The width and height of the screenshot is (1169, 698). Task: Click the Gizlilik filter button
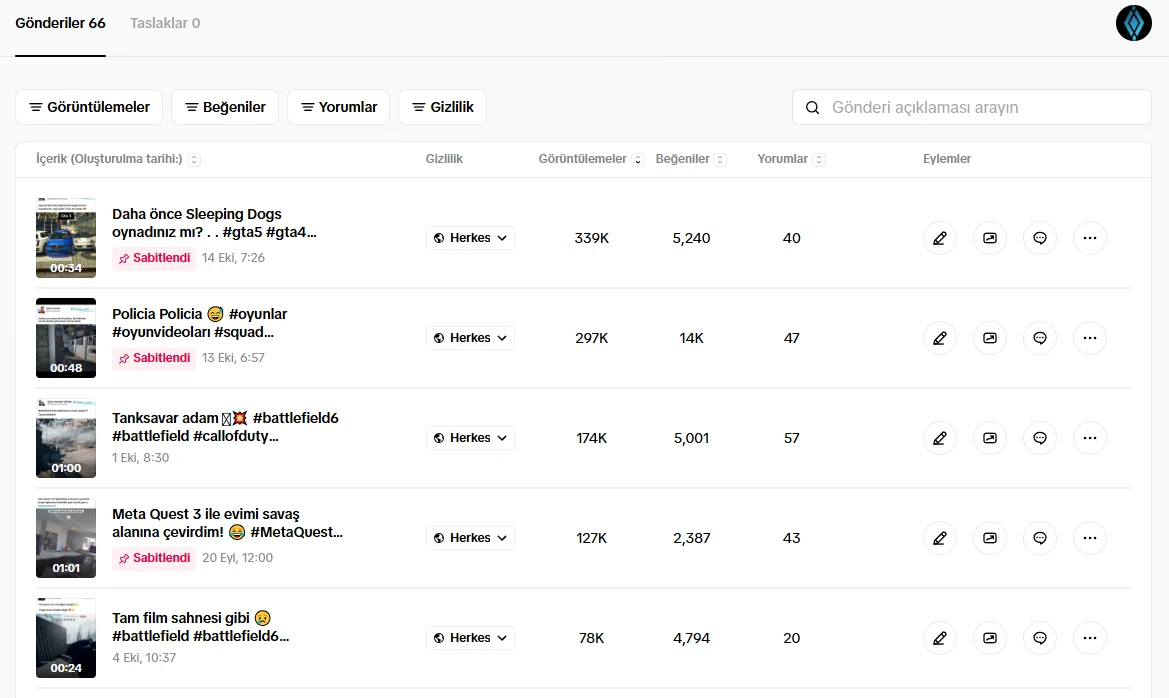pyautogui.click(x=442, y=107)
